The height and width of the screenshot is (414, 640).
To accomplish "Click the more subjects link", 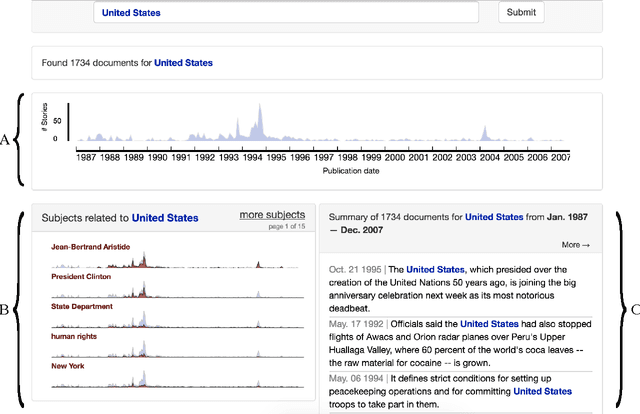I will coord(272,215).
